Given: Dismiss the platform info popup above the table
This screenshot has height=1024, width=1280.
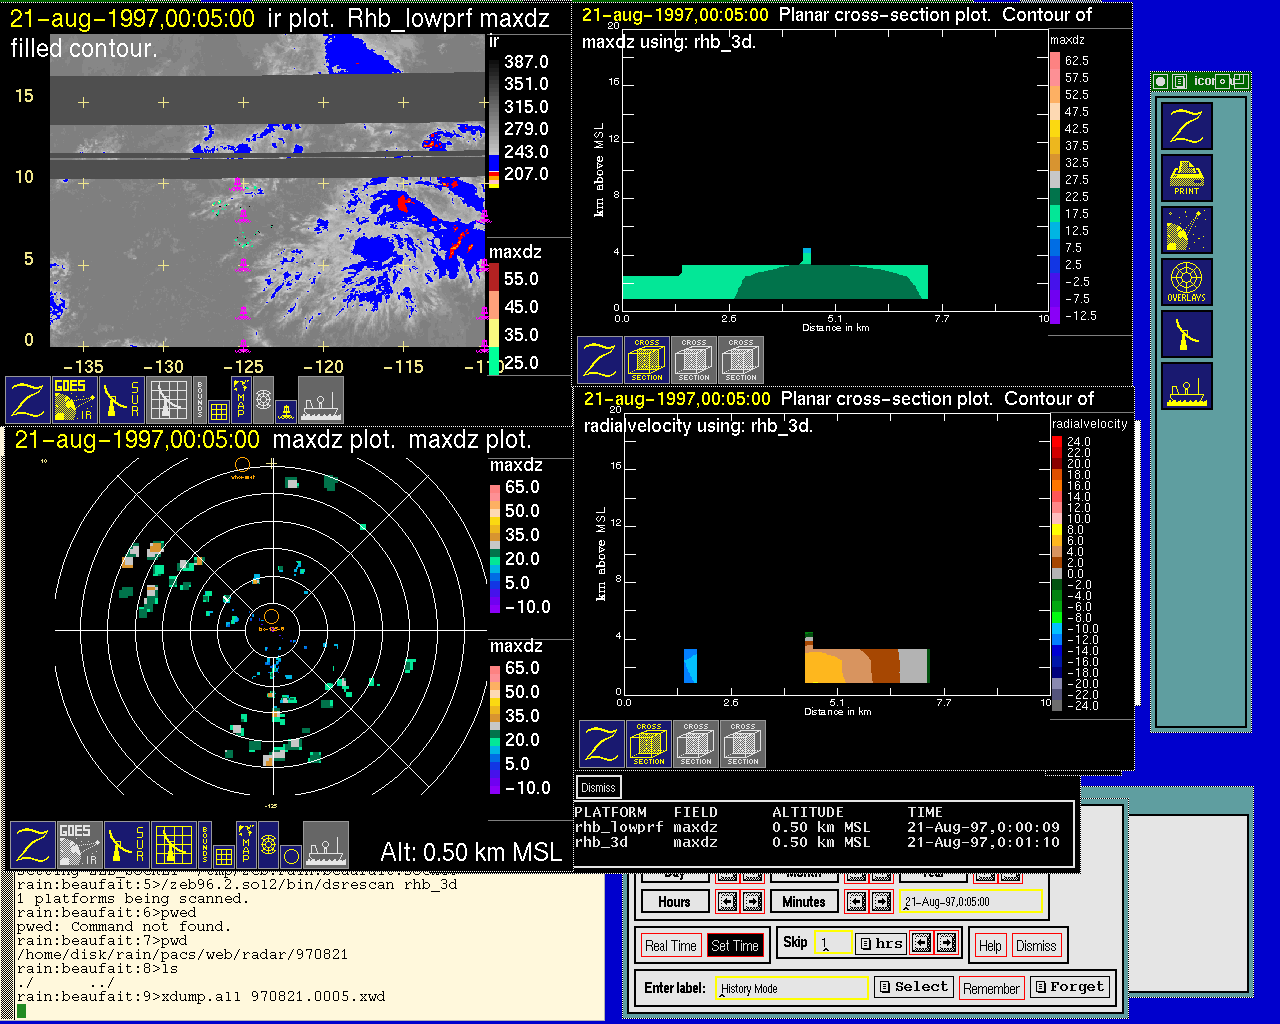Looking at the screenshot, I should coord(598,787).
